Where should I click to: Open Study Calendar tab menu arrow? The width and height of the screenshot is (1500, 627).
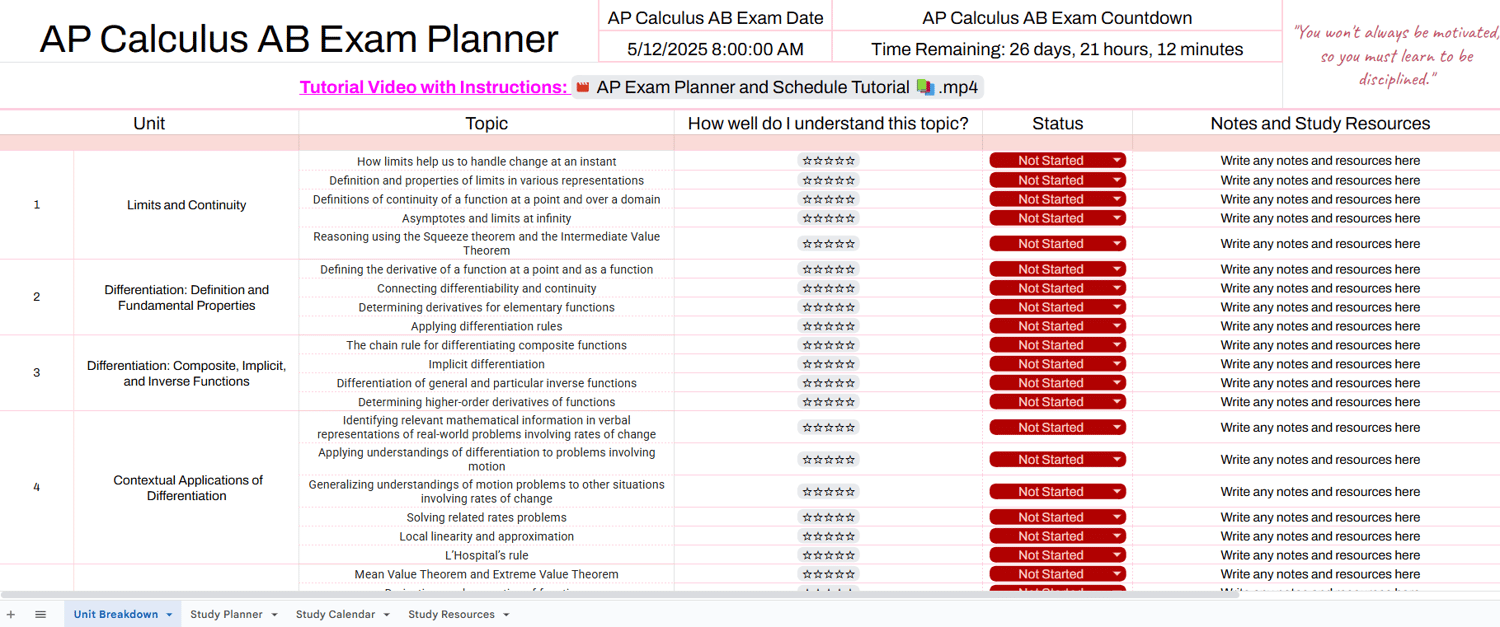click(386, 615)
